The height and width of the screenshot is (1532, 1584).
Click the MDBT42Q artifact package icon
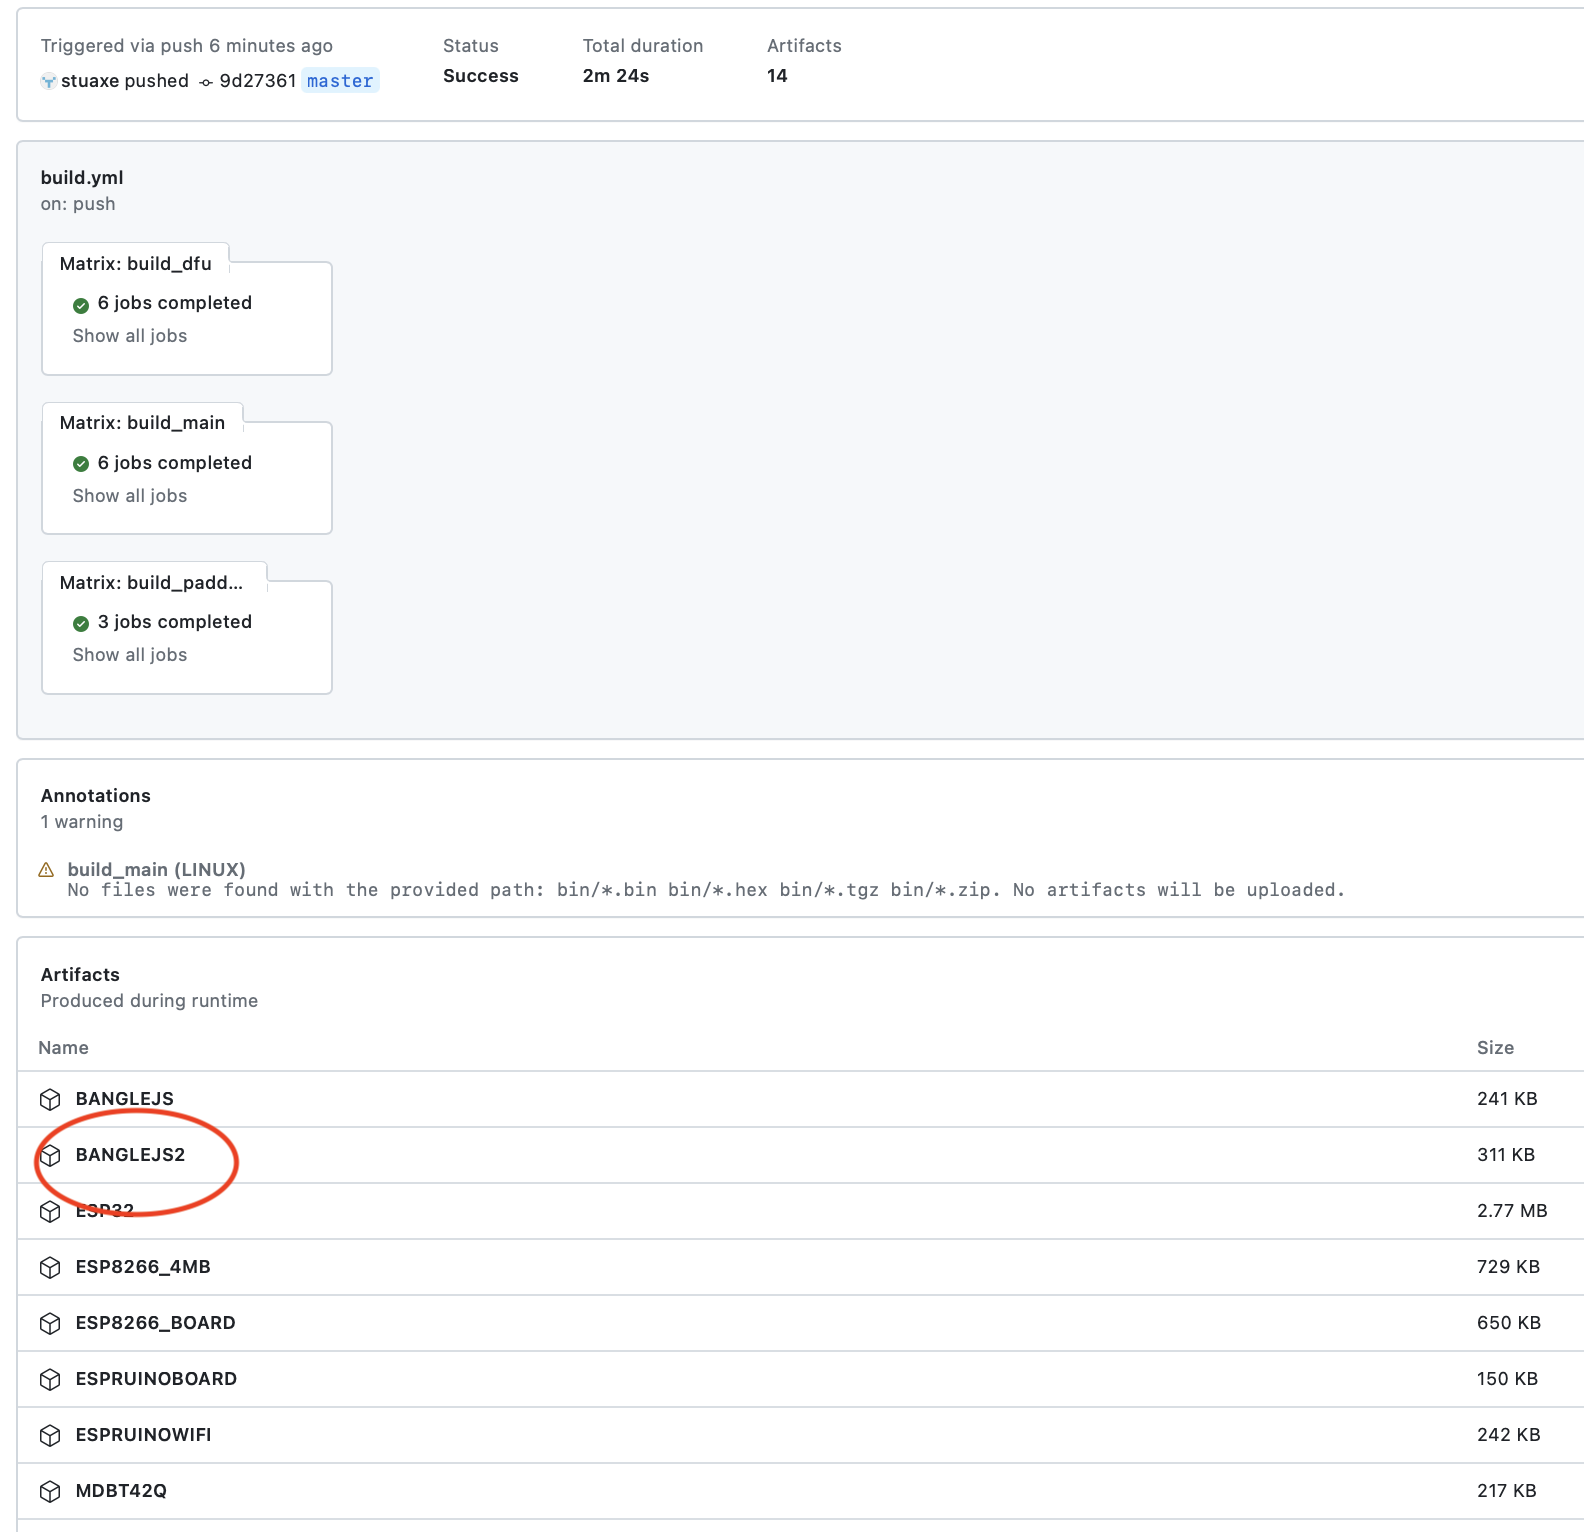pos(50,1491)
